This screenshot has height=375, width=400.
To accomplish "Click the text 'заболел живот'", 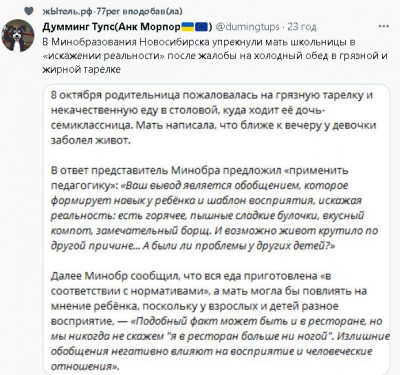I will pos(90,140).
